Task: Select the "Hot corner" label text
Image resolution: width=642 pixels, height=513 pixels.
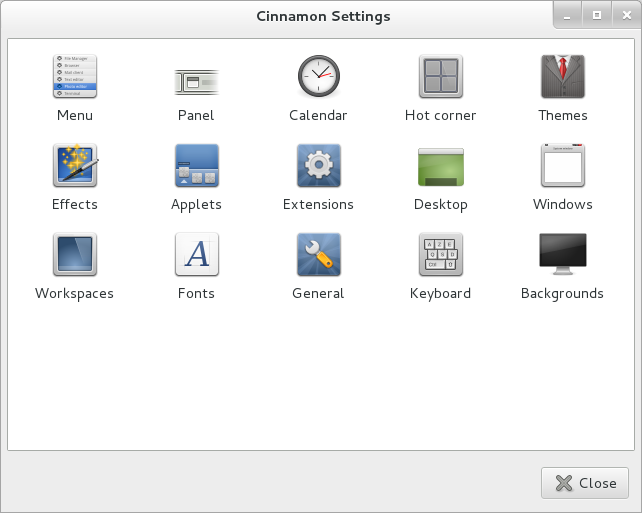Action: pos(441,115)
